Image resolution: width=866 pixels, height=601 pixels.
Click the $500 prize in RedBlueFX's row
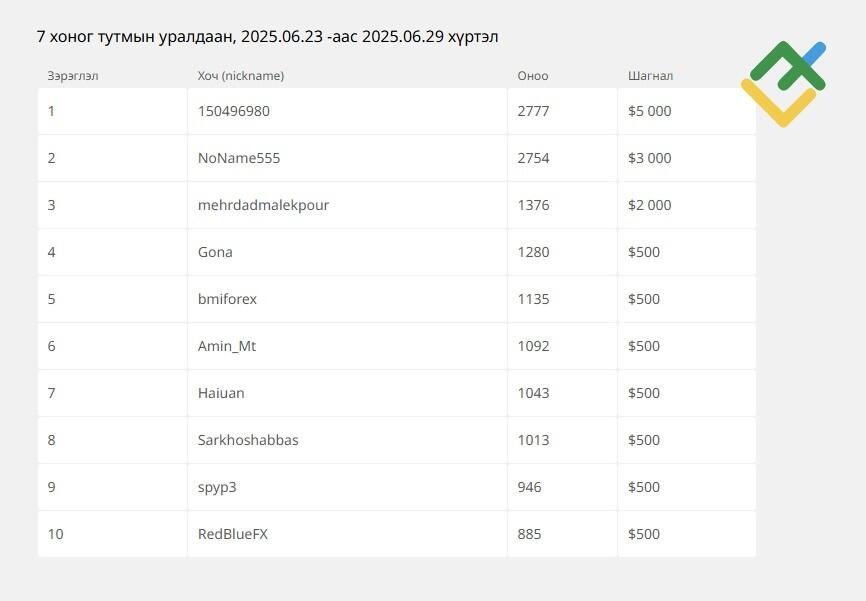[643, 534]
